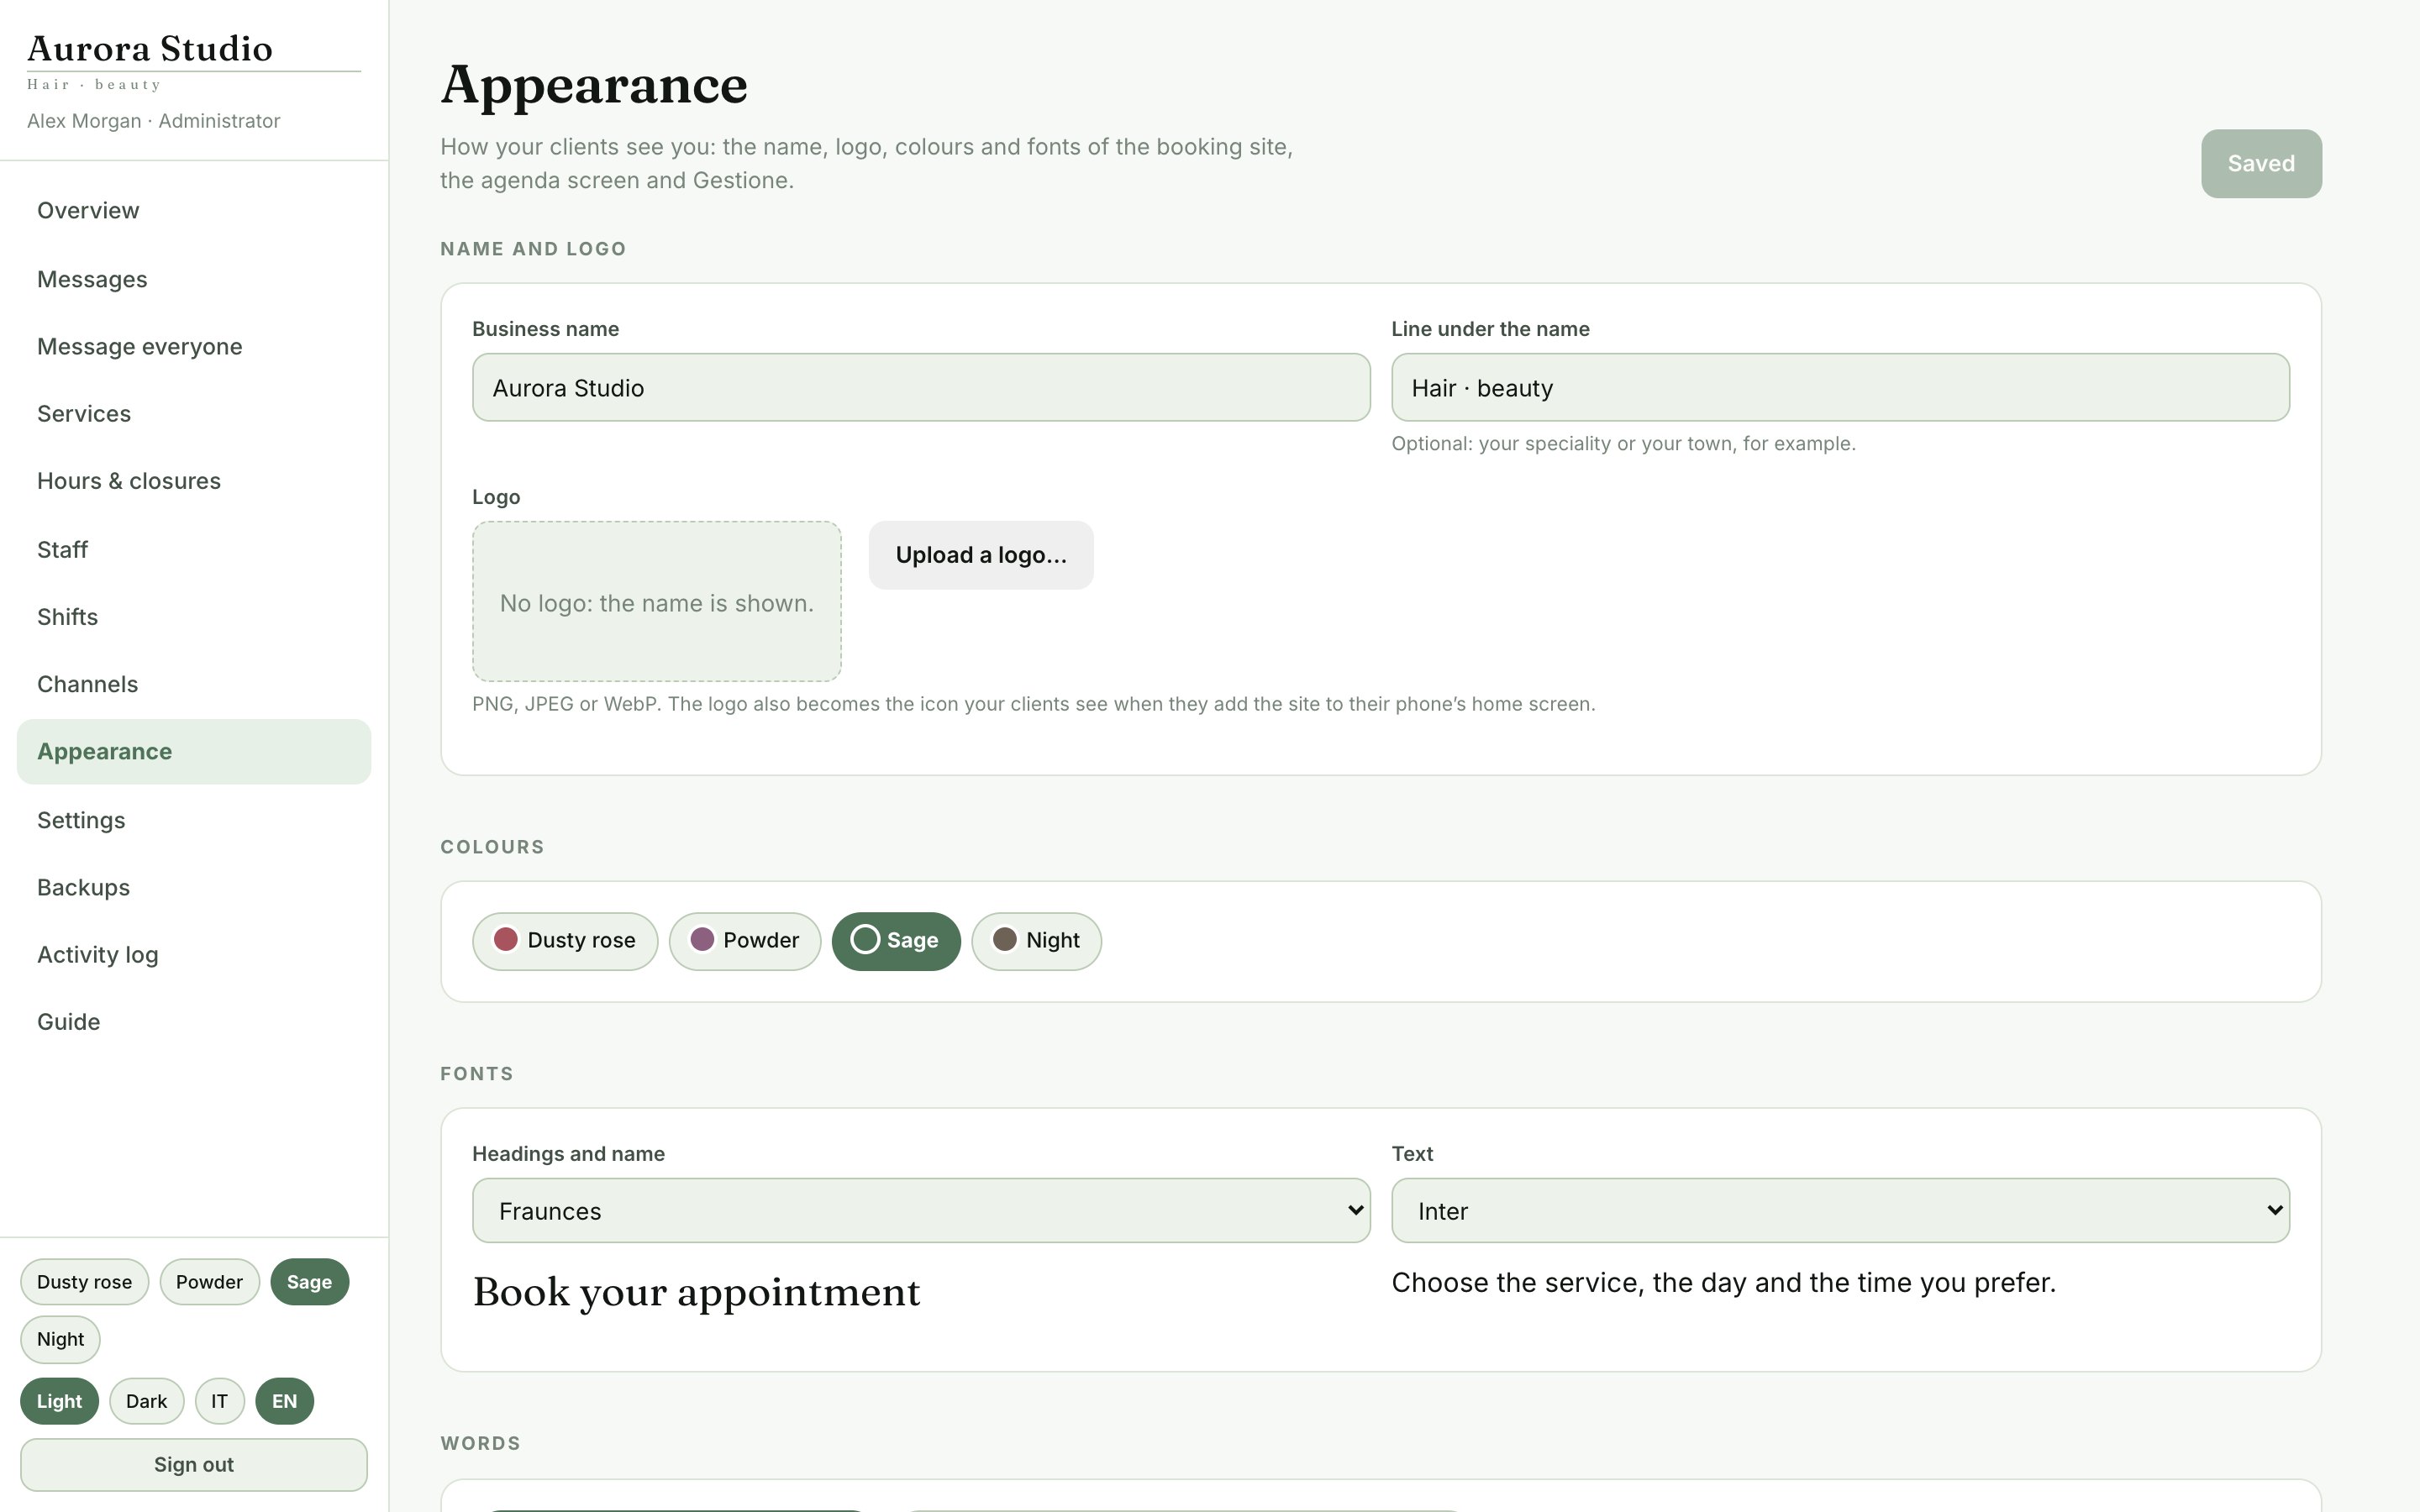
Task: Open the Text font dropdown showing Inter
Action: click(1840, 1210)
